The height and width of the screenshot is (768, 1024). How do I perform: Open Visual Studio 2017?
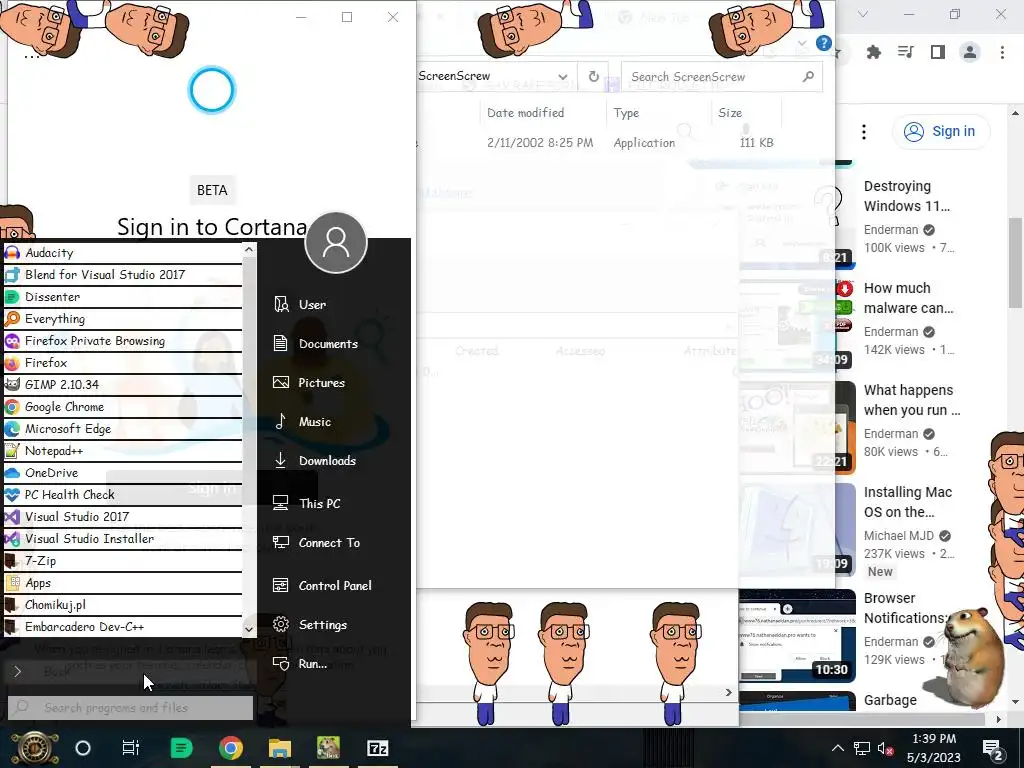[x=123, y=517]
